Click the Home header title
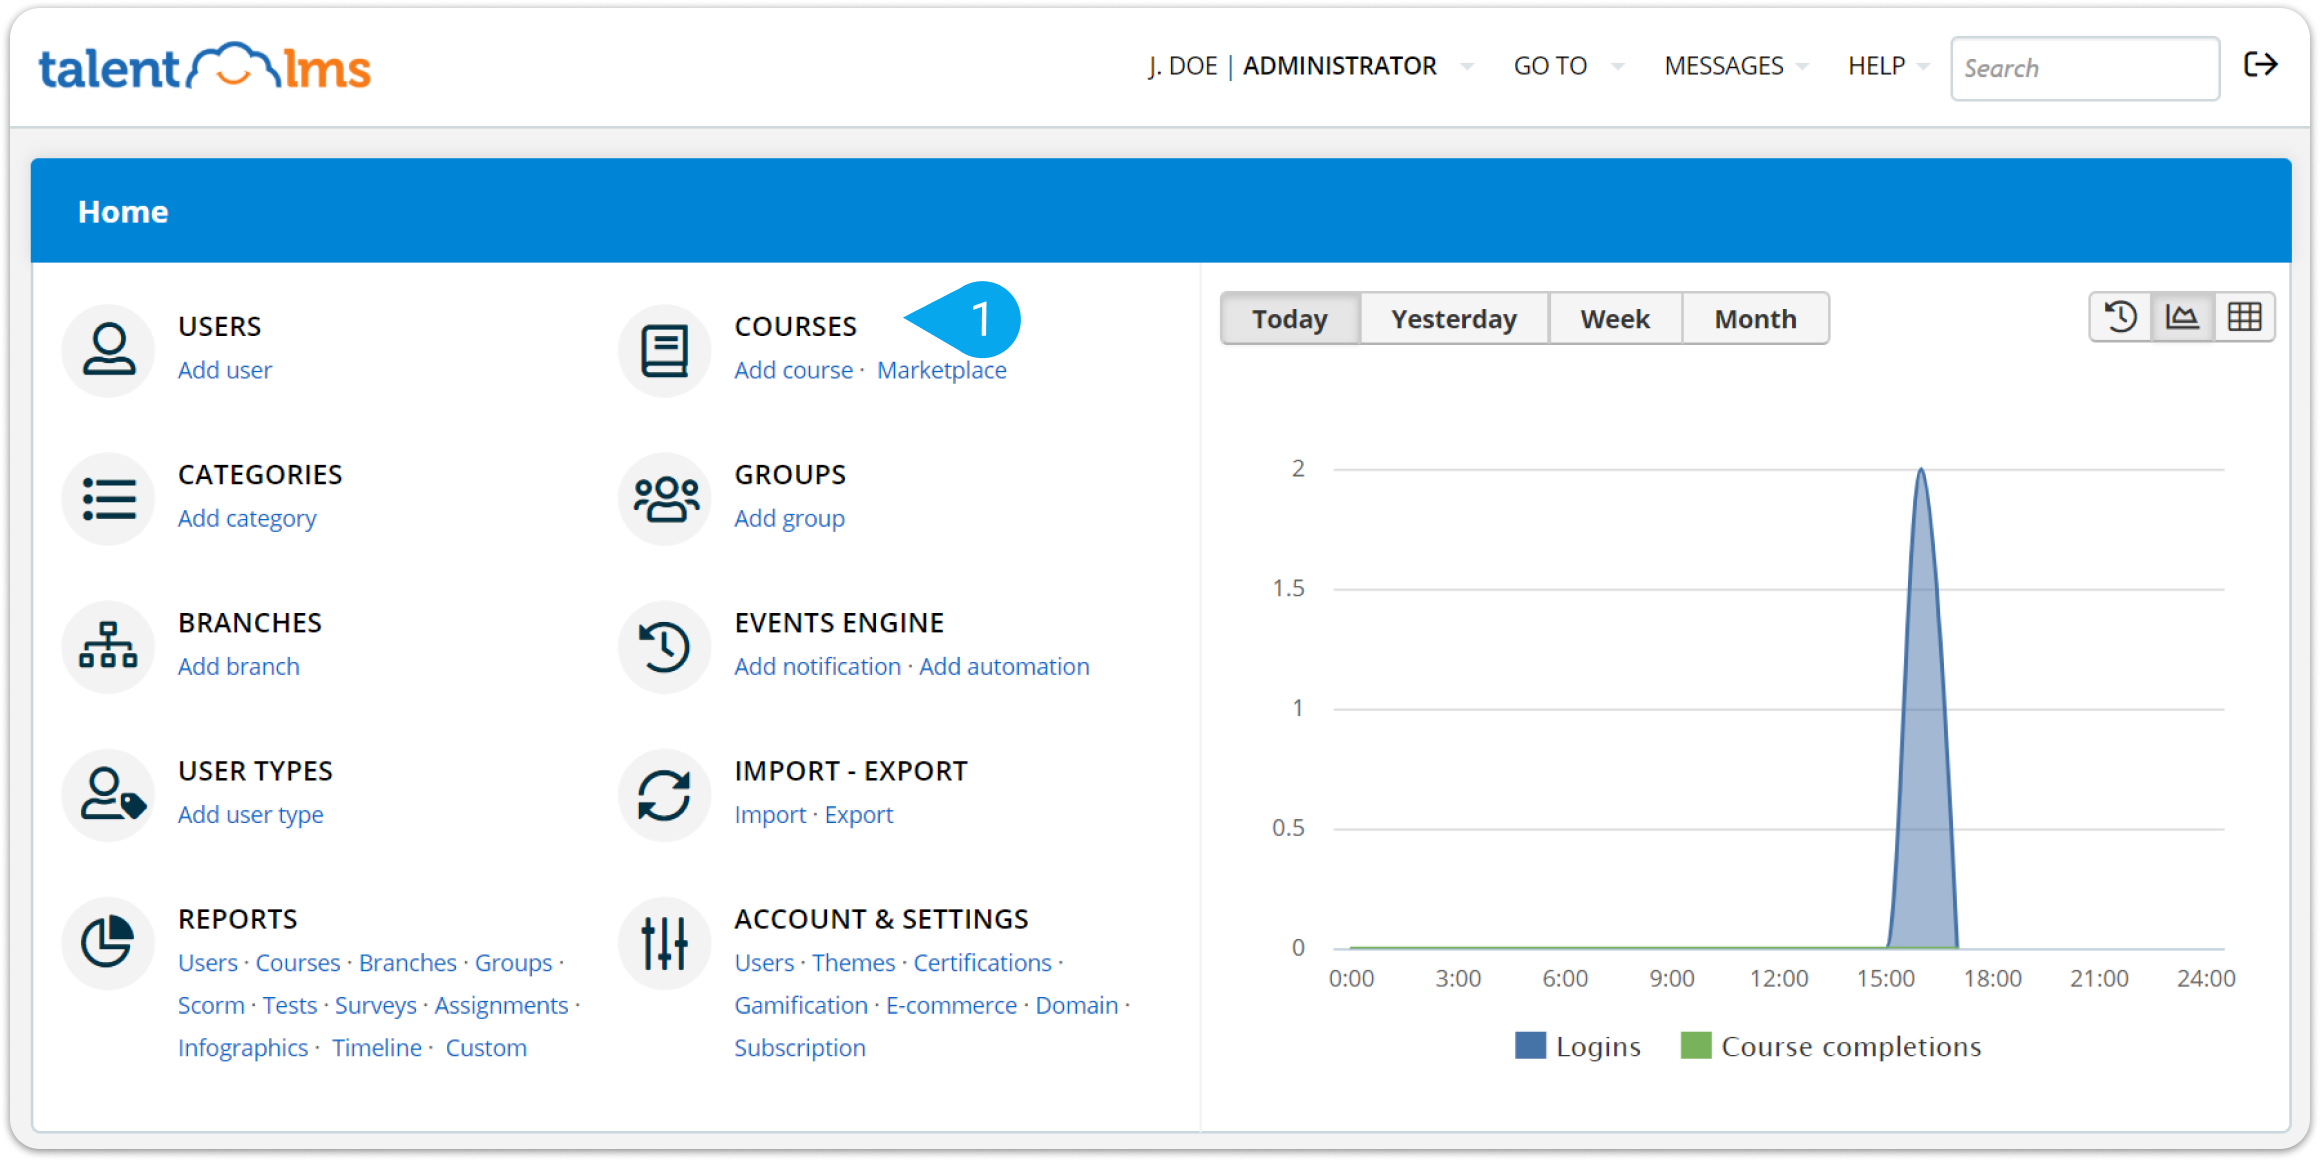 [123, 211]
